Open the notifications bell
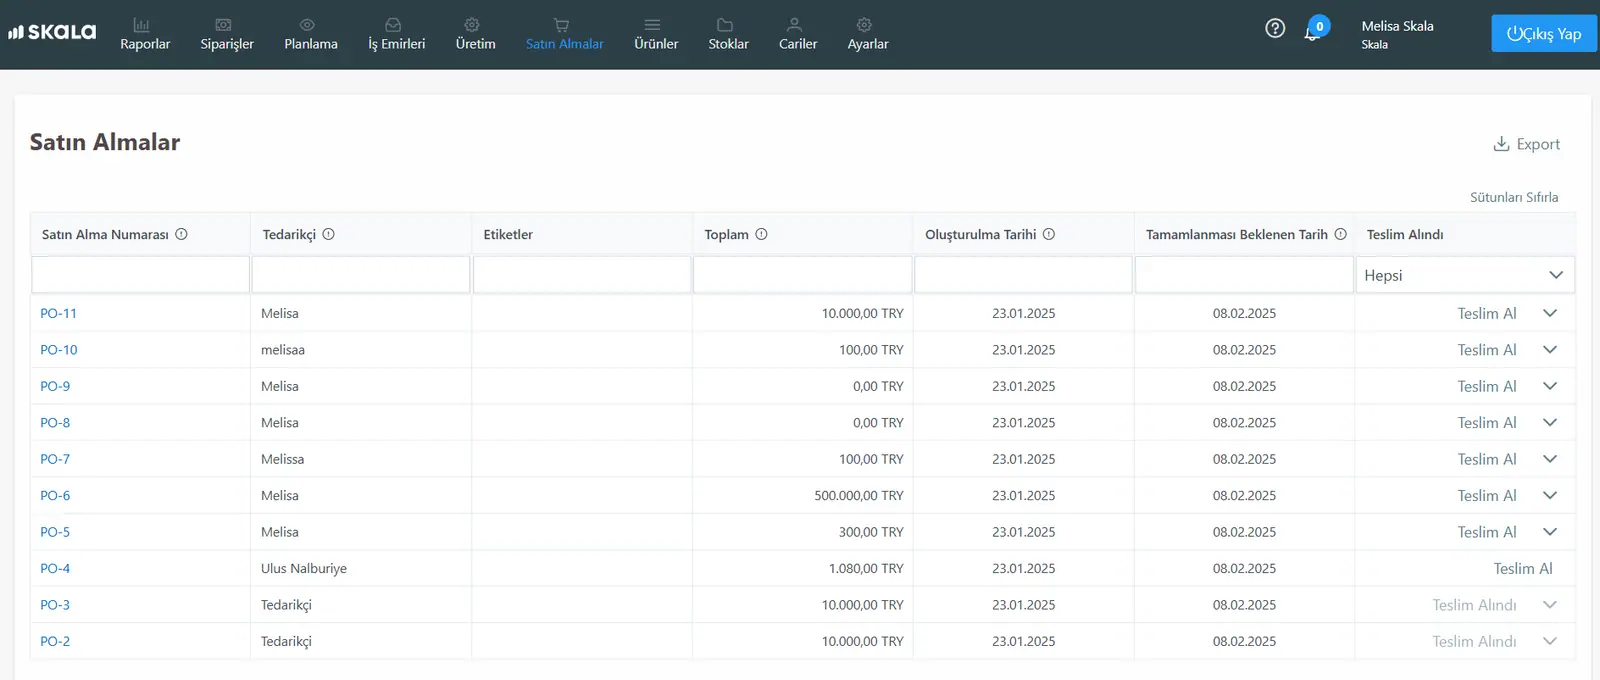Viewport: 1600px width, 680px height. click(x=1312, y=32)
